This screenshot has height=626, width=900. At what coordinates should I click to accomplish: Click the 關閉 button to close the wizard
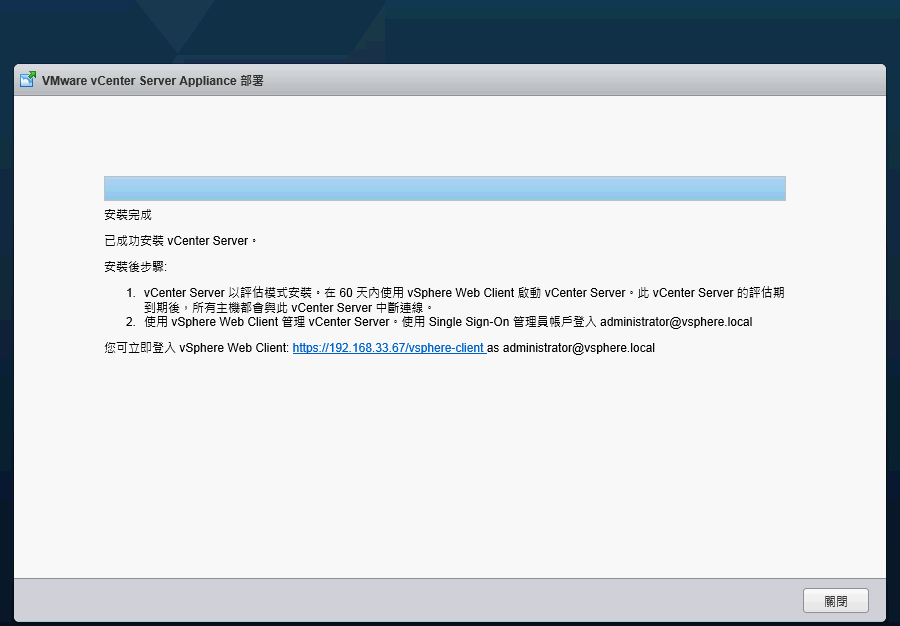pos(835,601)
